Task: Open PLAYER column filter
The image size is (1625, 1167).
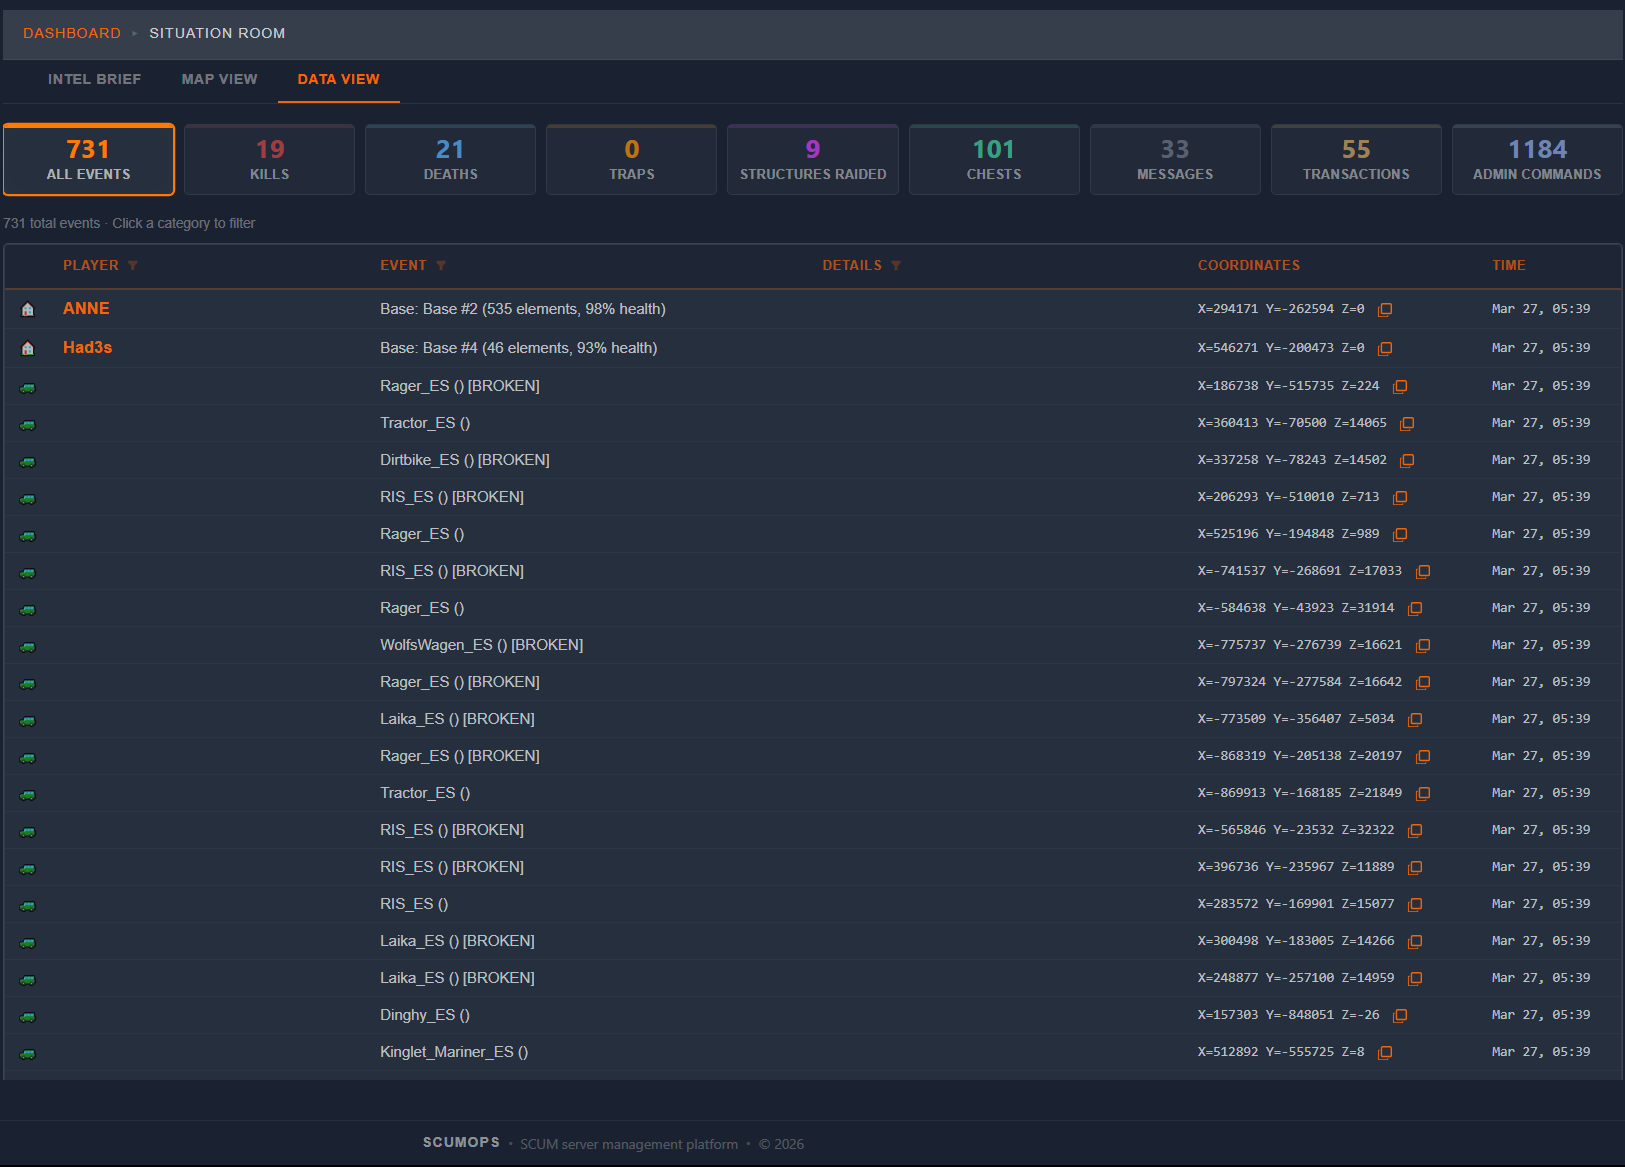Action: tap(133, 266)
